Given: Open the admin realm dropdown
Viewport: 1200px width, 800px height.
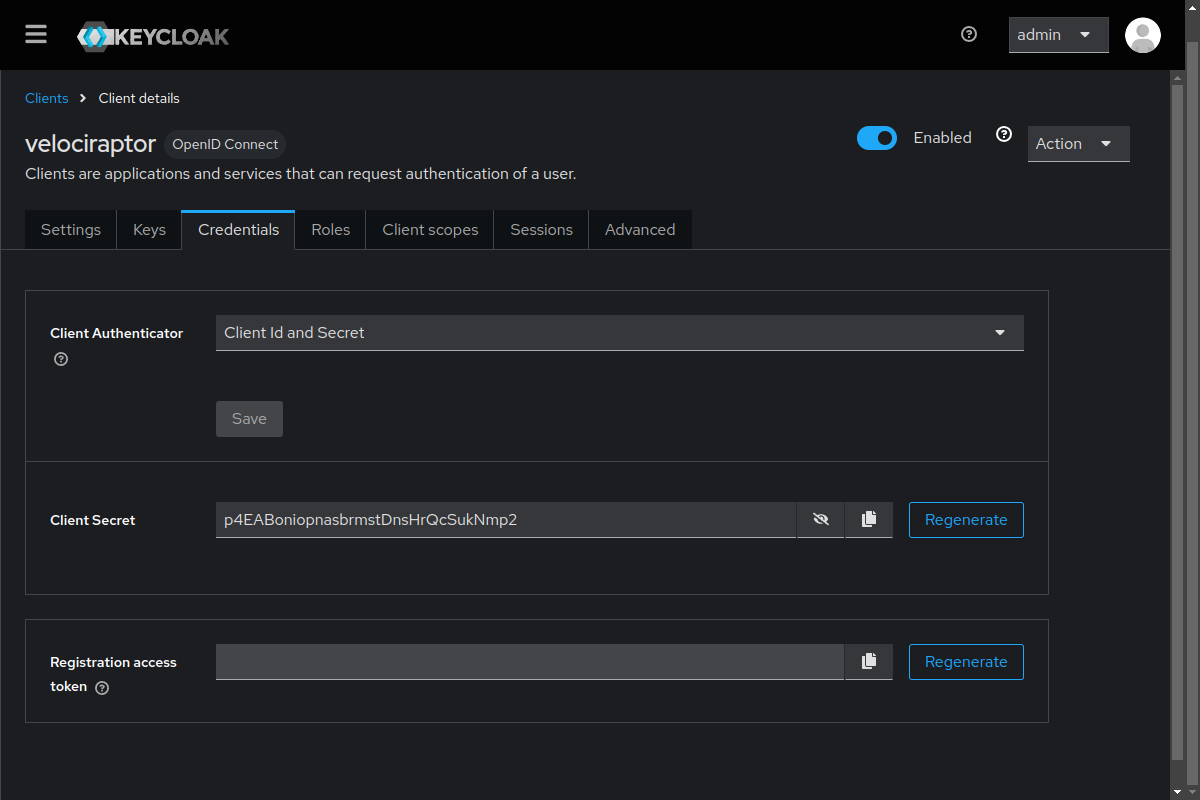Looking at the screenshot, I should (1058, 35).
